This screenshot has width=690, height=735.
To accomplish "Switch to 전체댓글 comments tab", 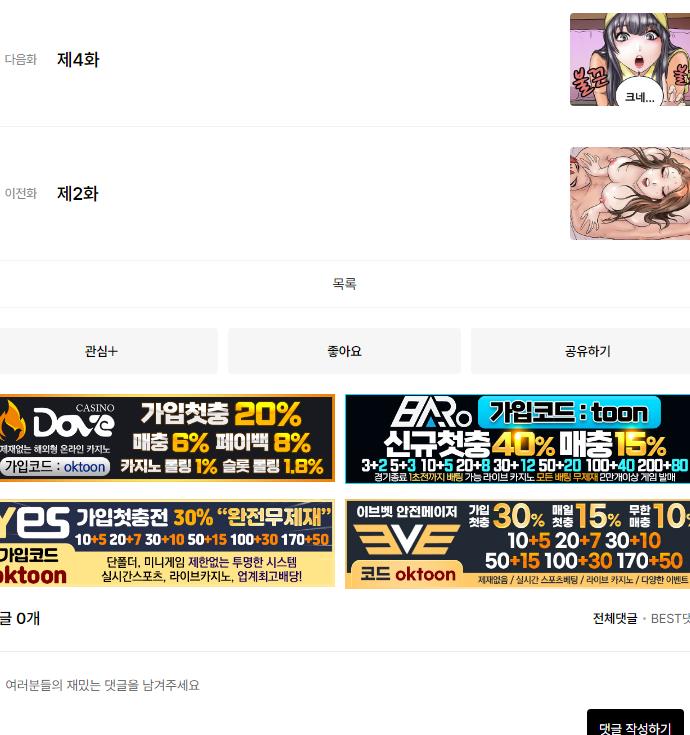I will point(615,619).
